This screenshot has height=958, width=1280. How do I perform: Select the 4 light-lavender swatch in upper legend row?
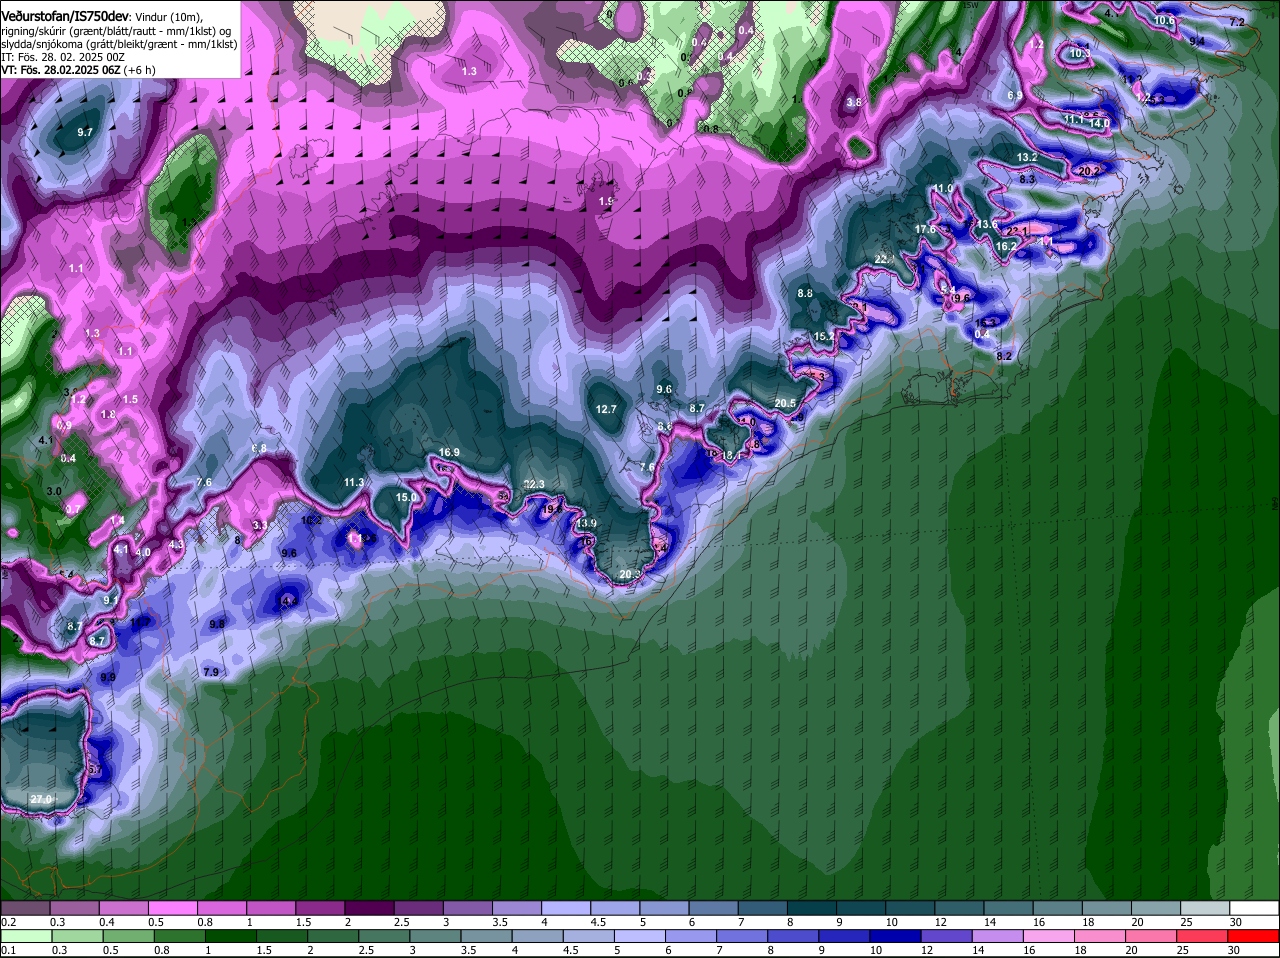567,908
